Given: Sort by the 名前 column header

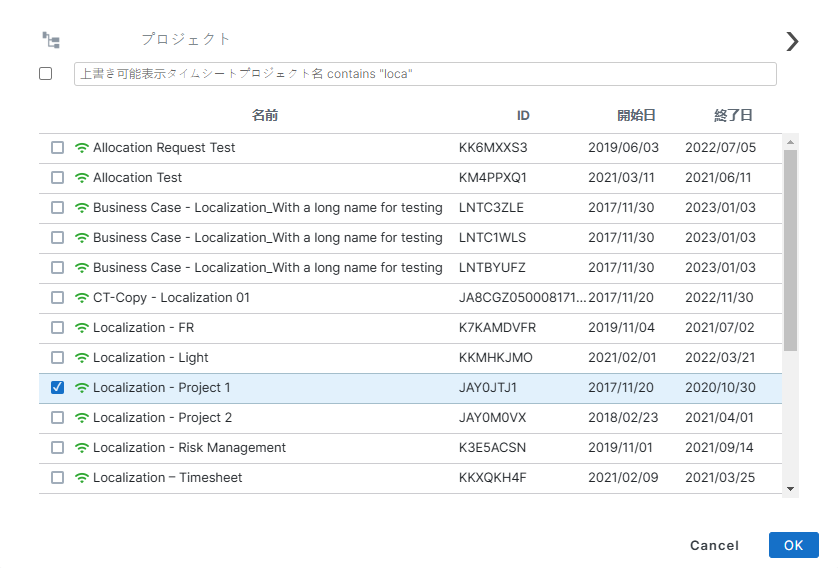Looking at the screenshot, I should 265,116.
